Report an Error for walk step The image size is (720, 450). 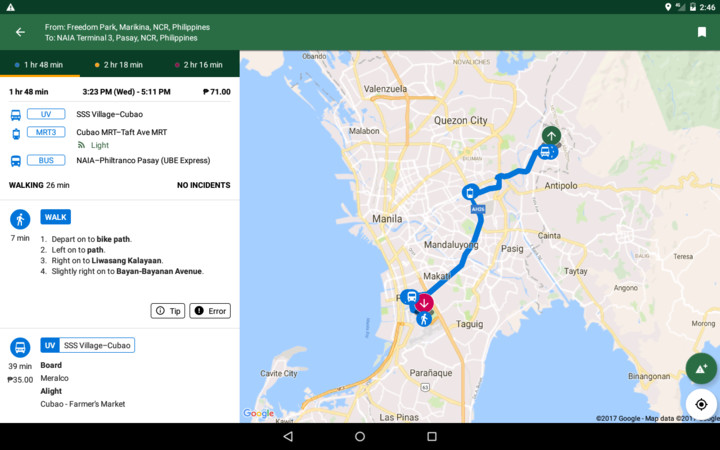210,311
